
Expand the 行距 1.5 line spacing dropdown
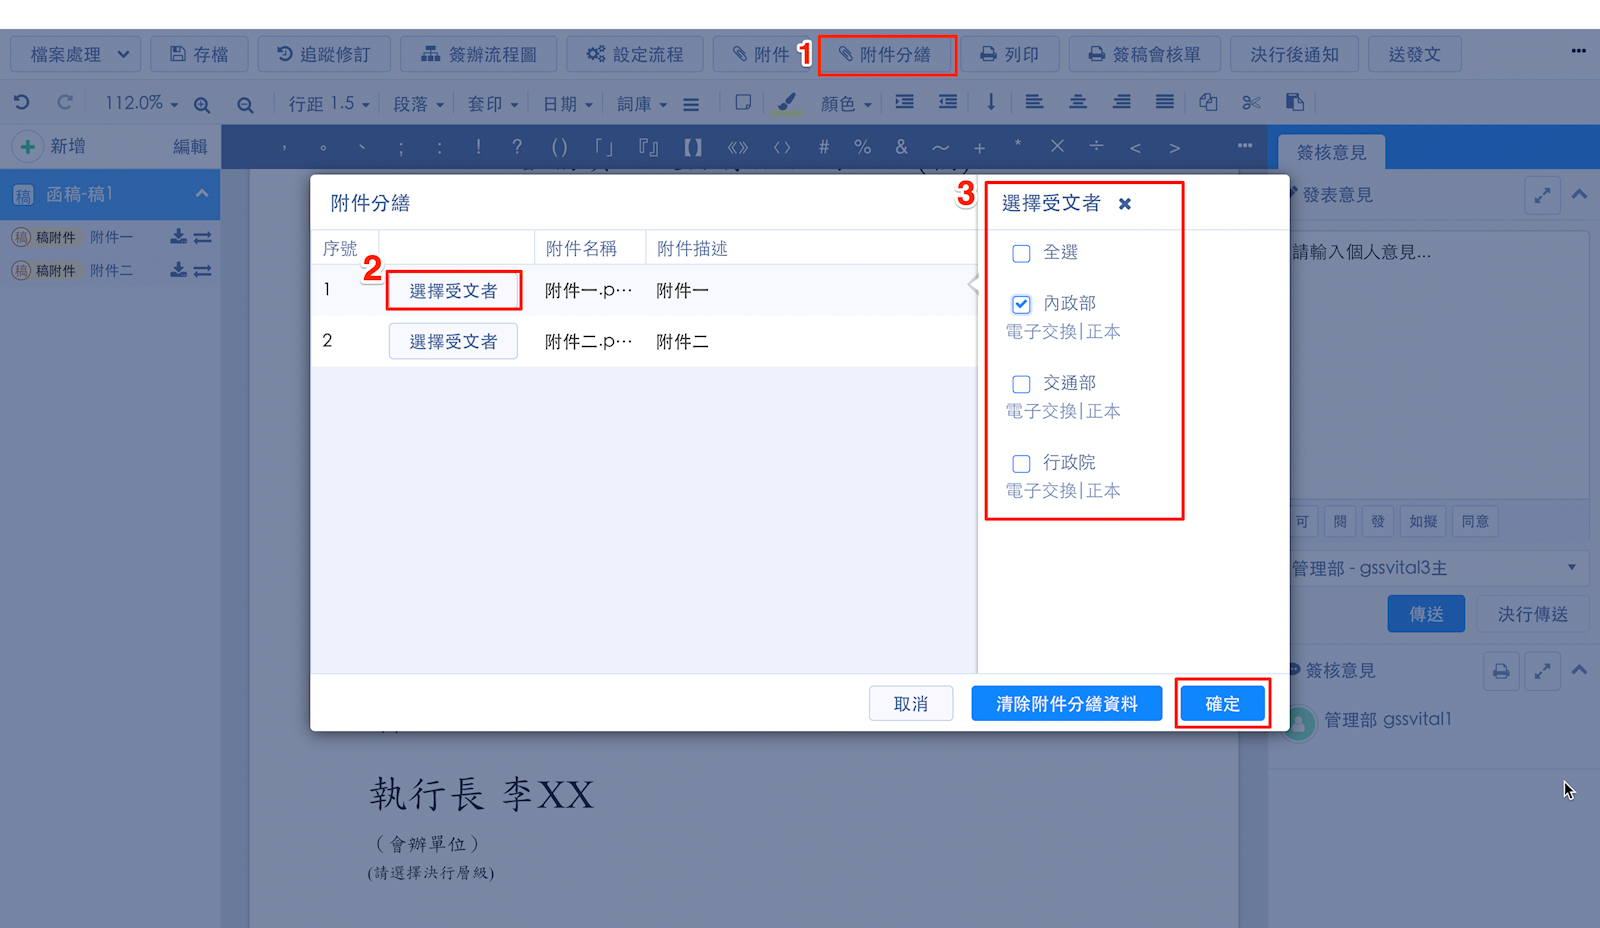point(329,104)
